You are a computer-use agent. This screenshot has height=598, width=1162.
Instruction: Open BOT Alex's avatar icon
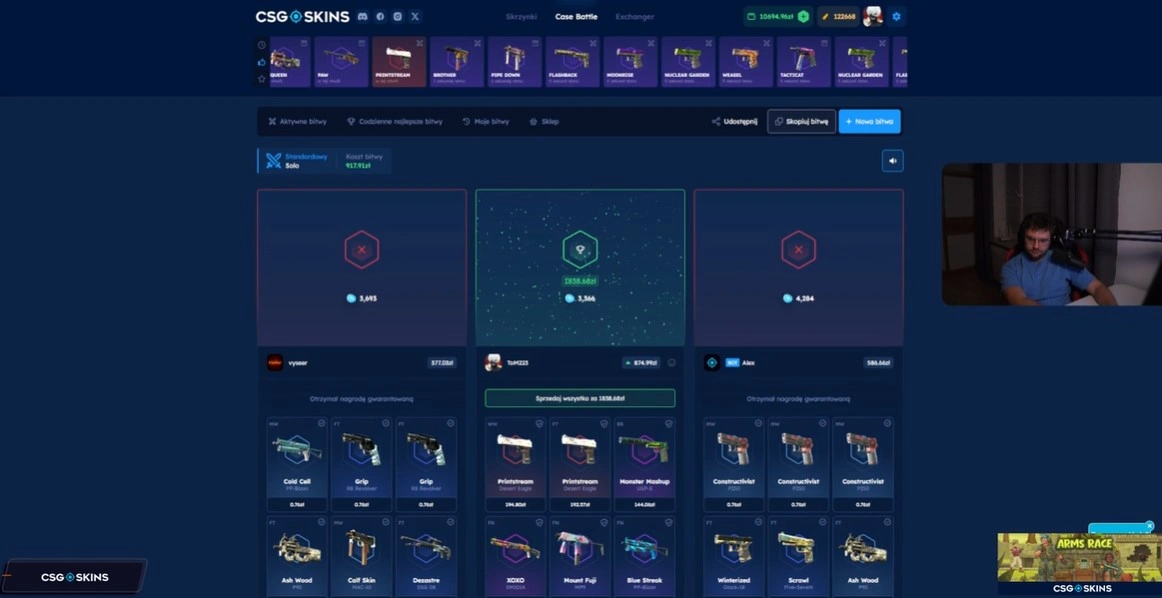click(711, 362)
